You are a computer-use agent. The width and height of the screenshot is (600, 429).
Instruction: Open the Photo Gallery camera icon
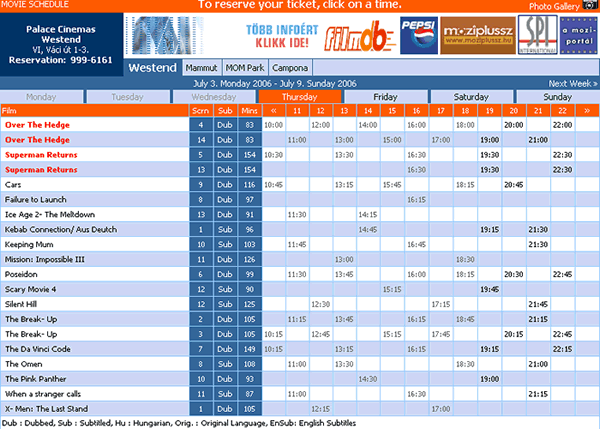click(590, 5)
